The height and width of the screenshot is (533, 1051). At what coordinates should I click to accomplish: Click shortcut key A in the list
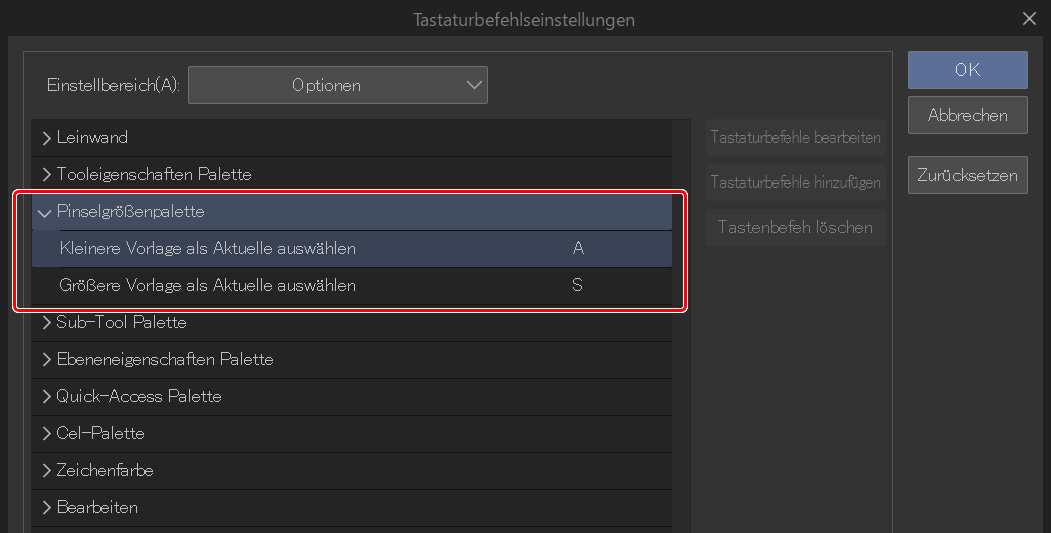coord(578,249)
